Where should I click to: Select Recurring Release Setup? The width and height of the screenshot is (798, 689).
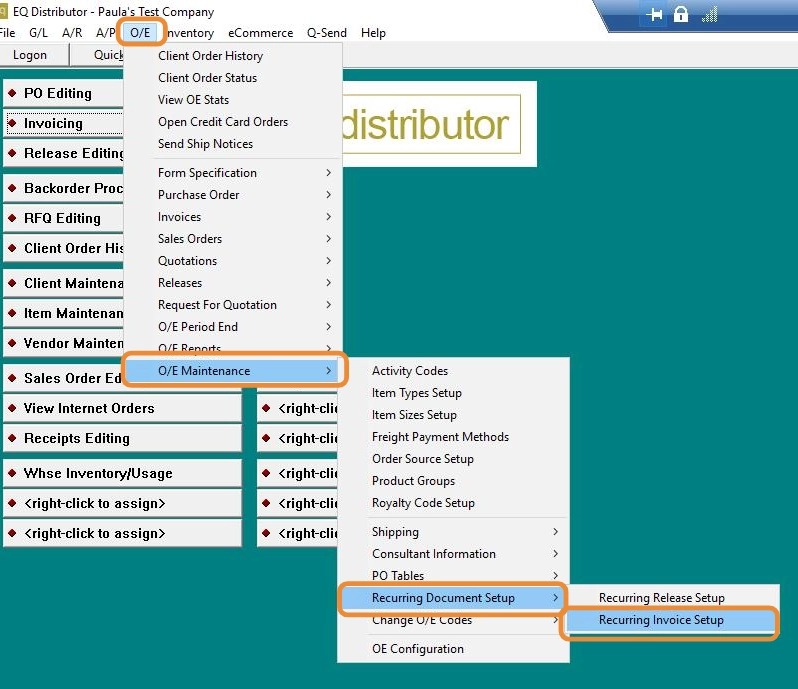[x=672, y=598]
